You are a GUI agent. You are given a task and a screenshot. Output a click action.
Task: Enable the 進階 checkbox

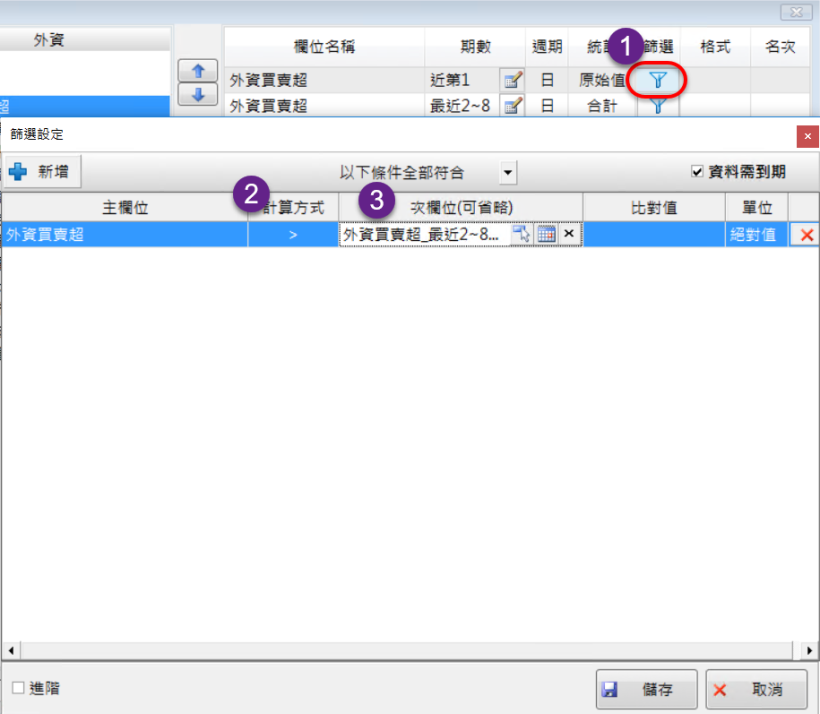(18, 688)
